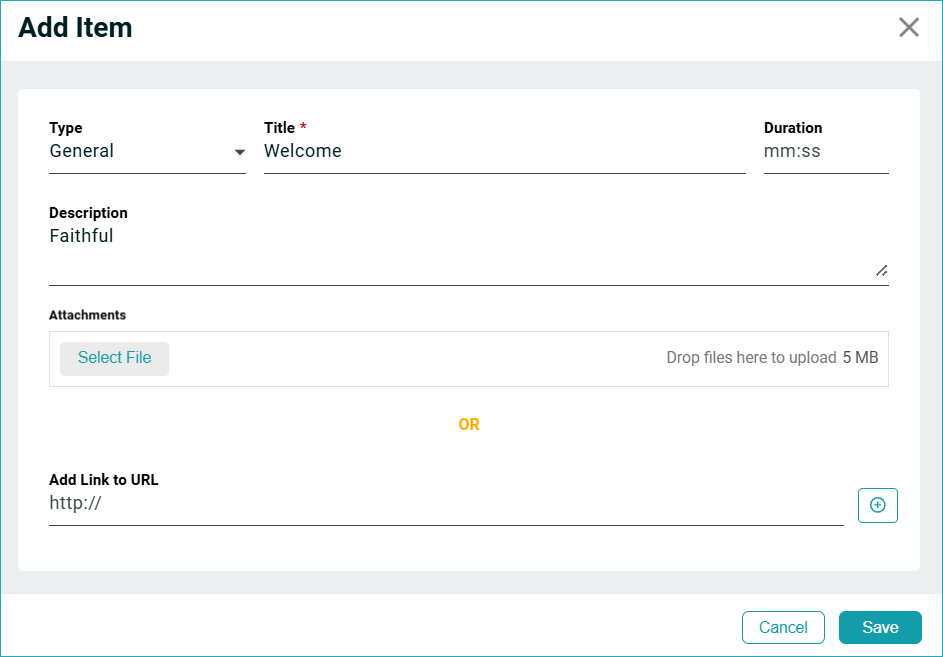Close the Add Item dialog
The height and width of the screenshot is (657, 943).
[908, 27]
